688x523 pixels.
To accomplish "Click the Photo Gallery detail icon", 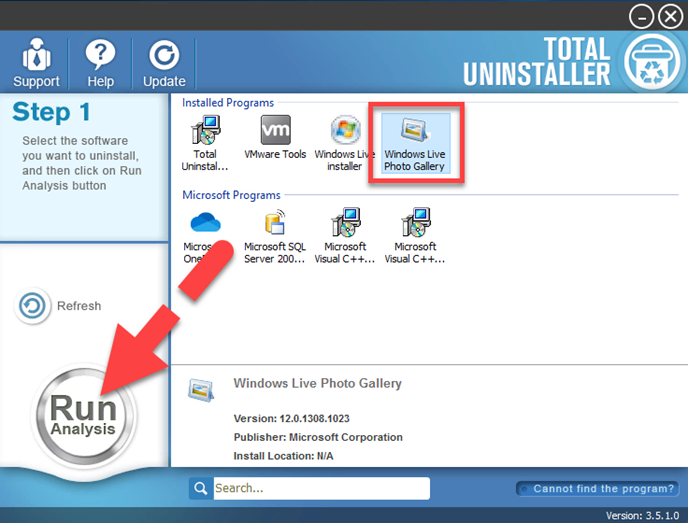I will (x=201, y=390).
